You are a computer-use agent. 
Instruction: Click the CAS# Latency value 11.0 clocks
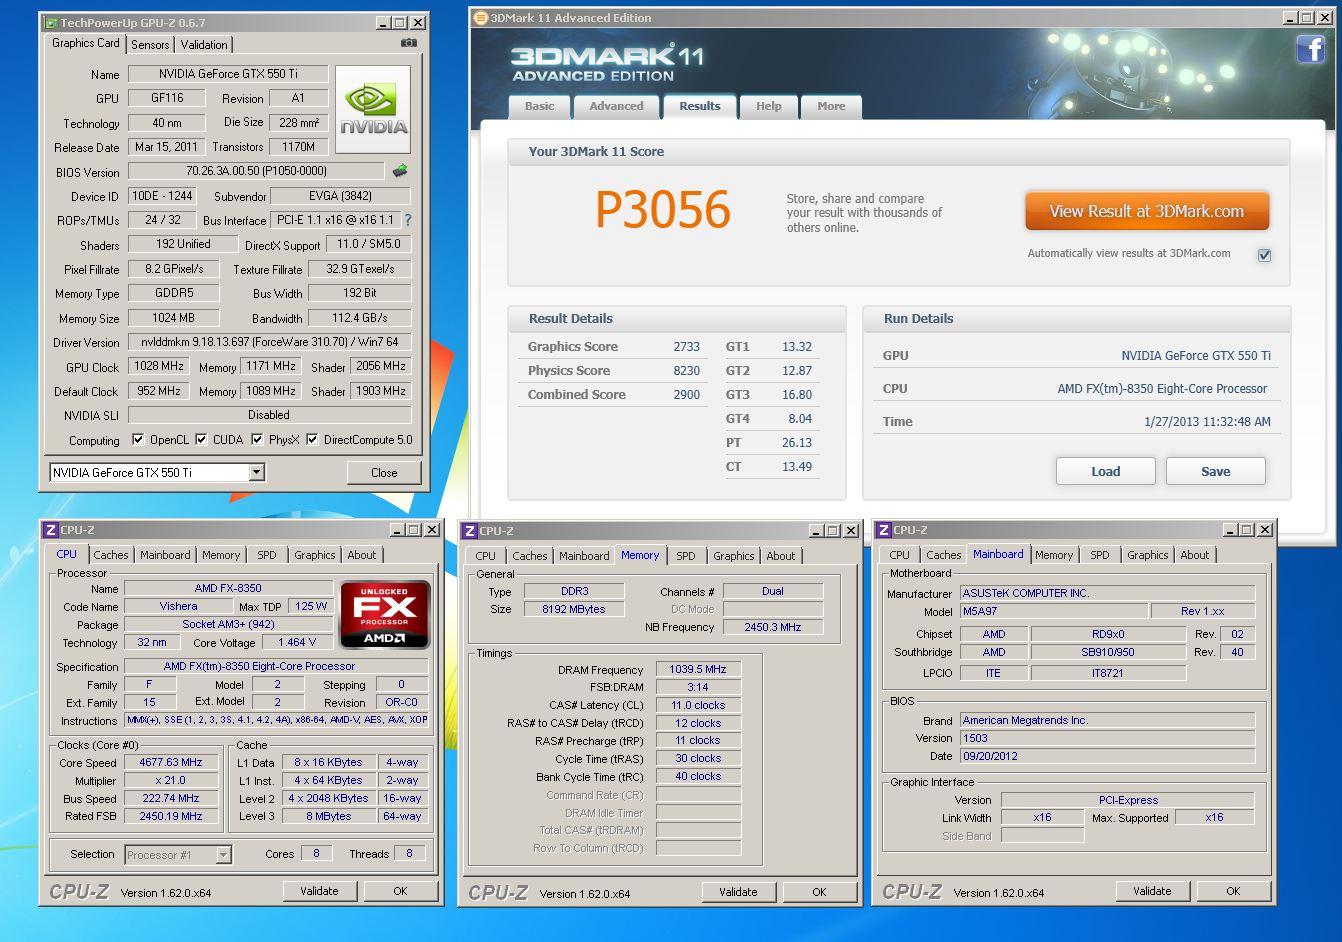[698, 705]
